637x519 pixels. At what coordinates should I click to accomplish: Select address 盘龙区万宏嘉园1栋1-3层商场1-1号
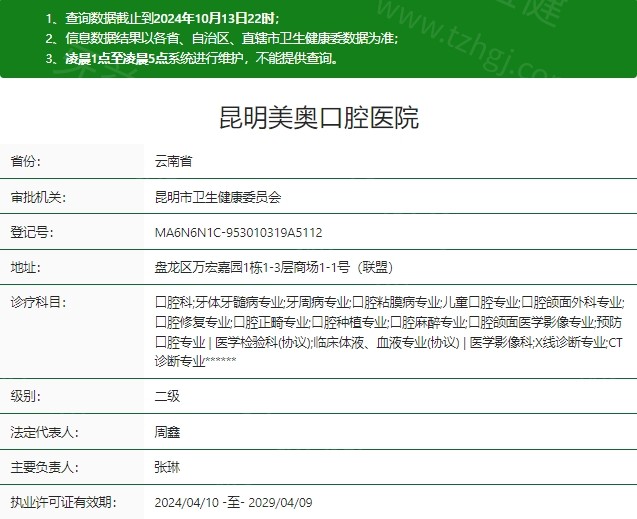coord(252,268)
